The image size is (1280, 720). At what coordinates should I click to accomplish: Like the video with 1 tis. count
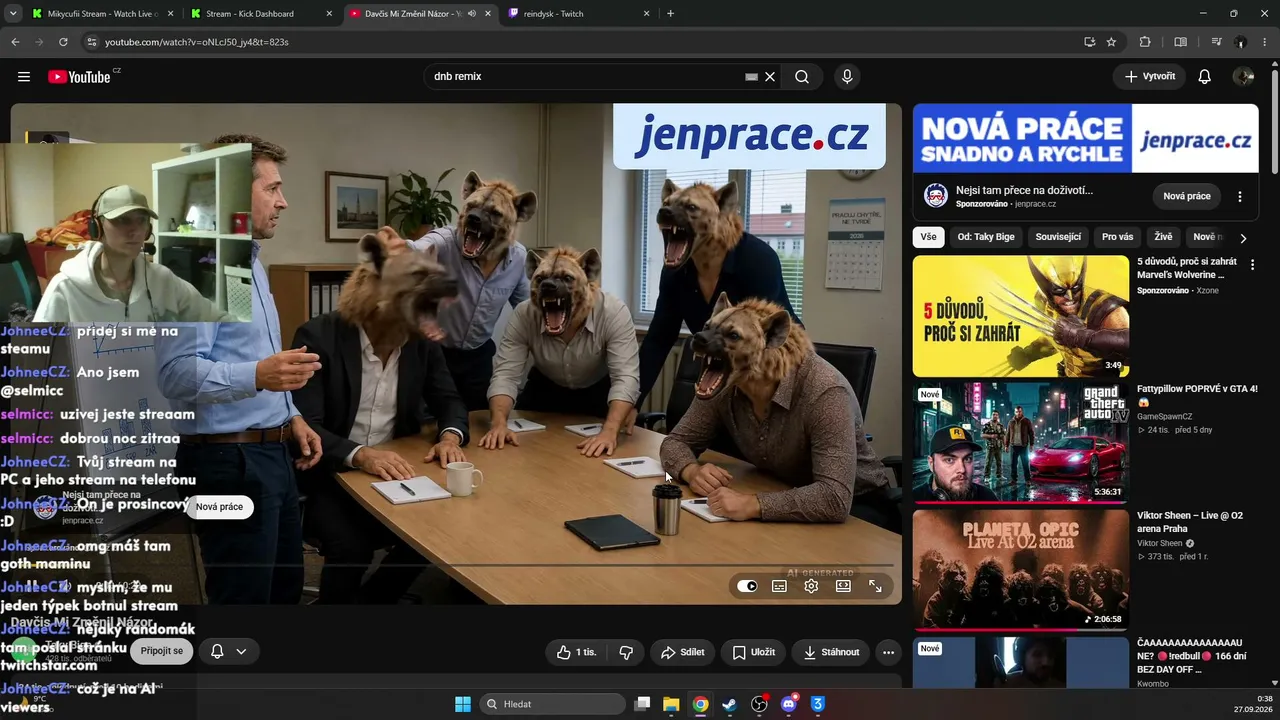pos(577,652)
